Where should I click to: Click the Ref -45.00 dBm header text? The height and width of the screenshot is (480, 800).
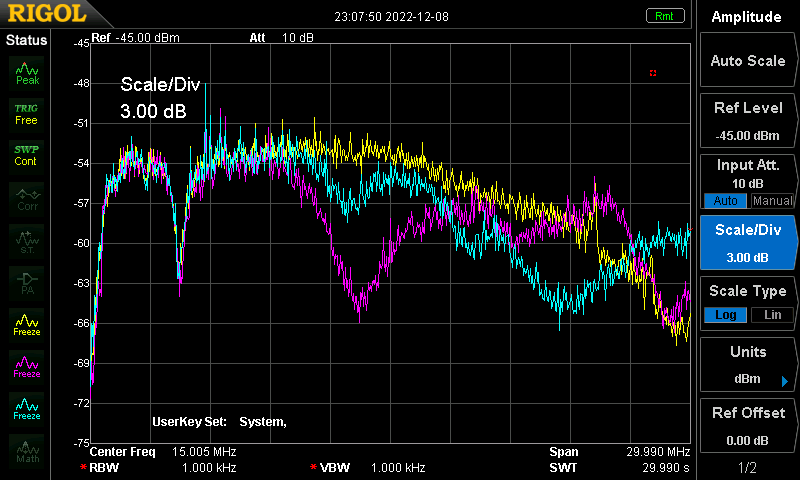135,37
